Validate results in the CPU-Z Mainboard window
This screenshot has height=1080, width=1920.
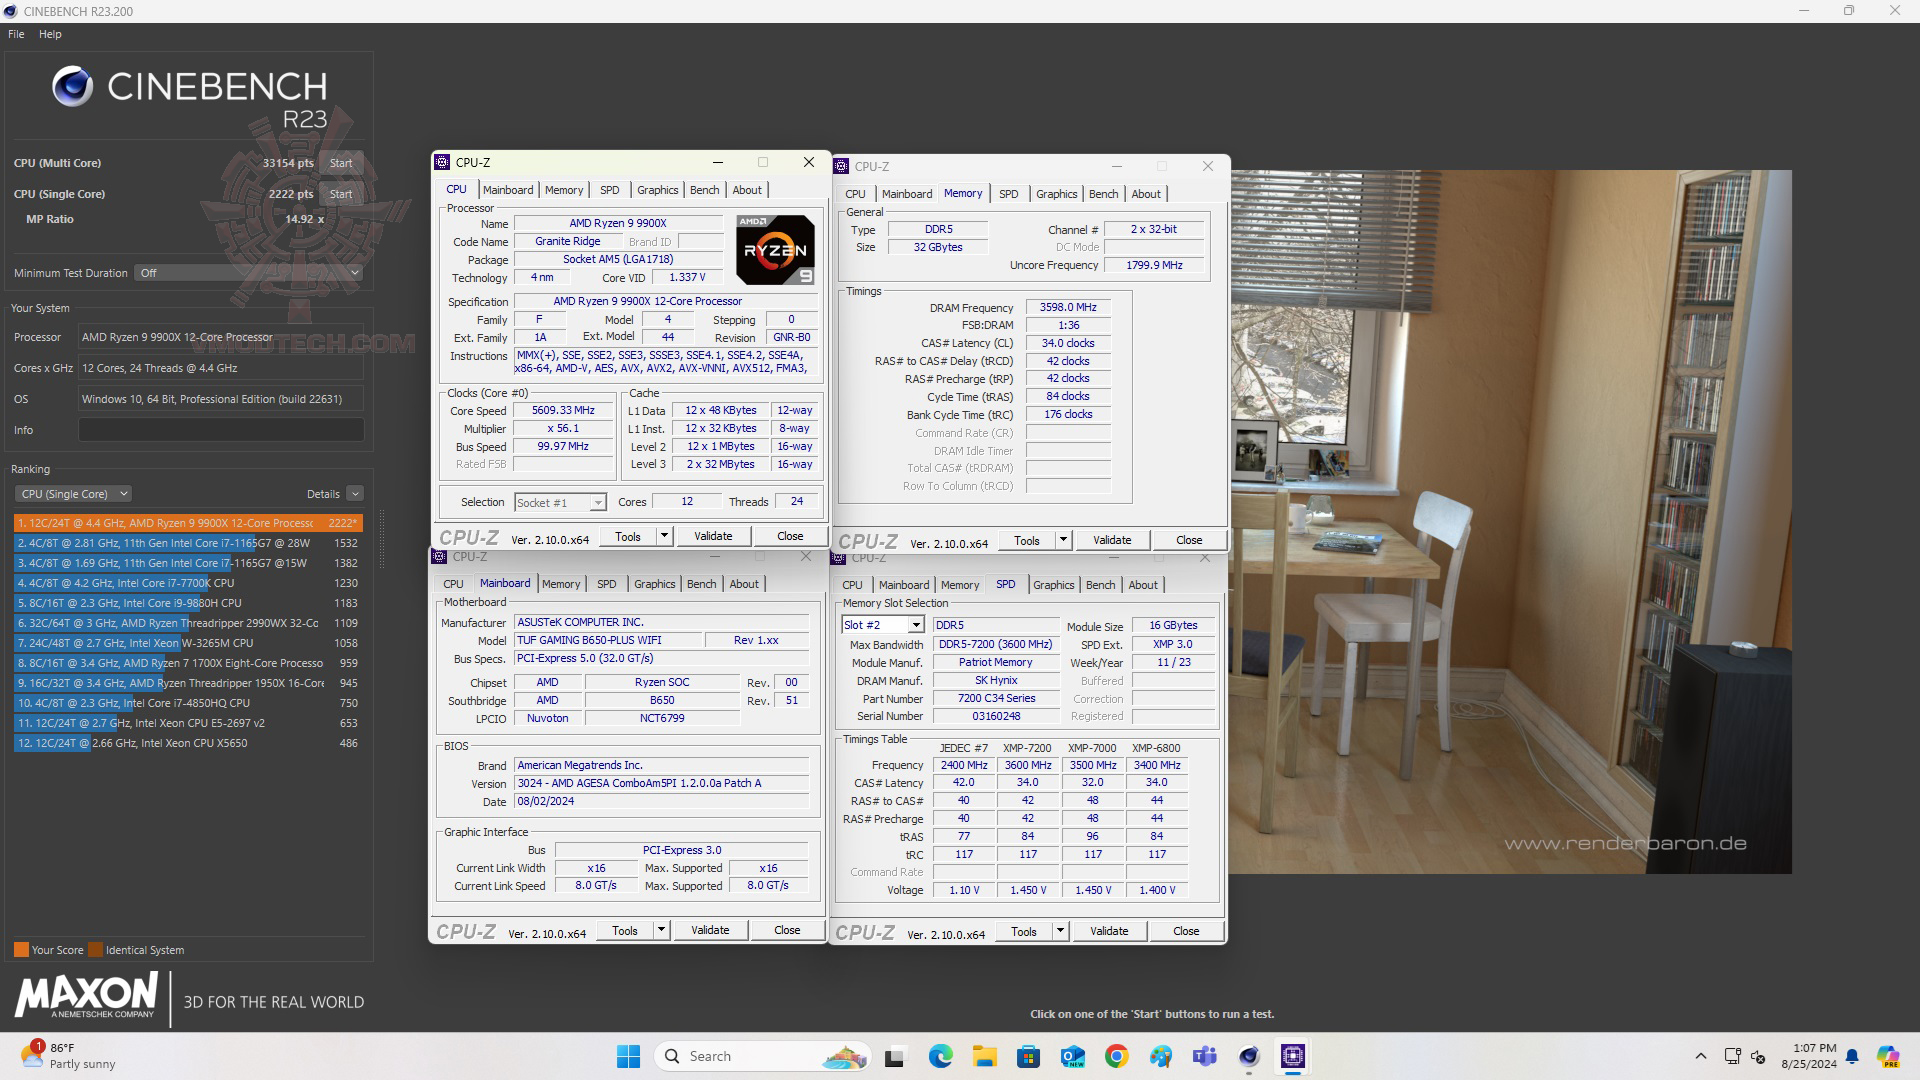pos(710,930)
